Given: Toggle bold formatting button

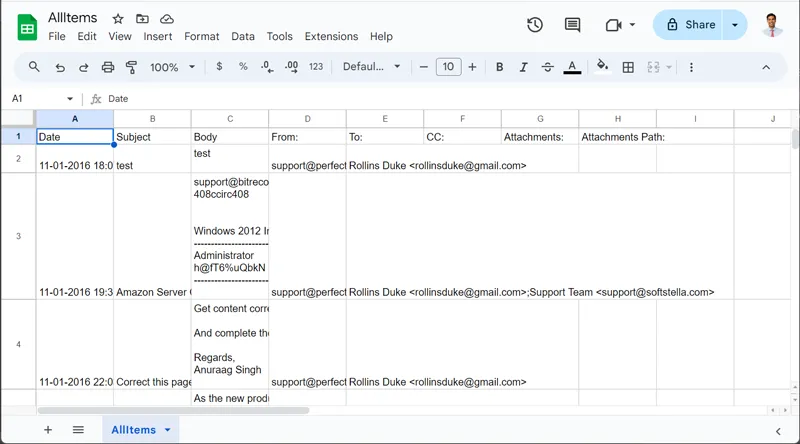Looking at the screenshot, I should point(500,67).
